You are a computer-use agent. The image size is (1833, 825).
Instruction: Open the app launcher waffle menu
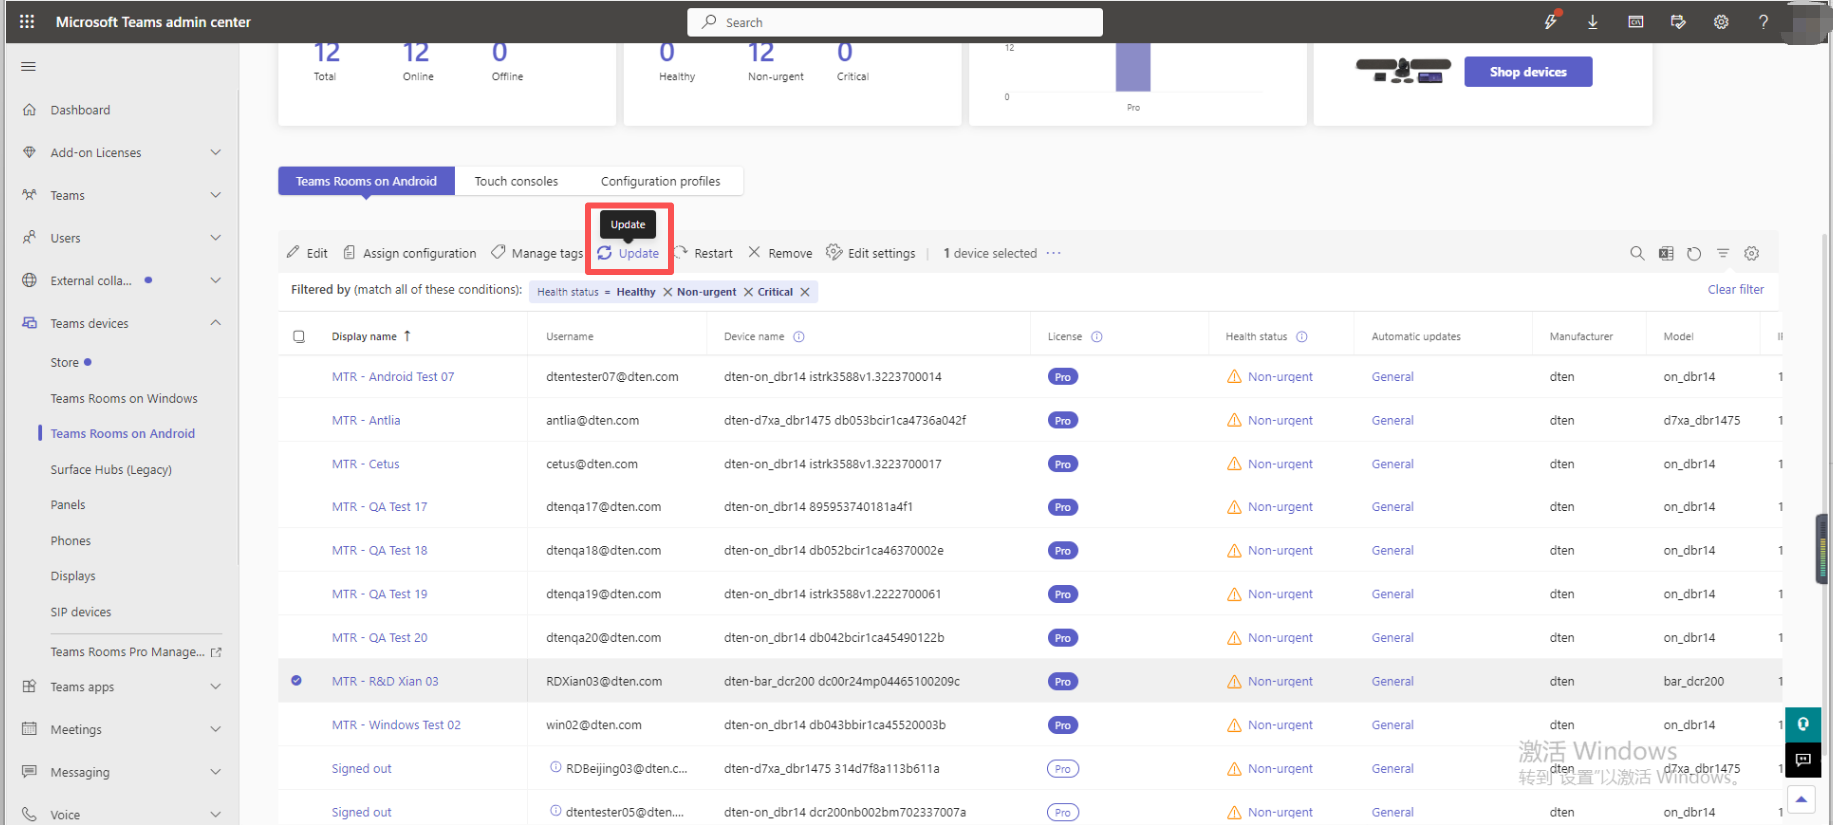tap(27, 21)
